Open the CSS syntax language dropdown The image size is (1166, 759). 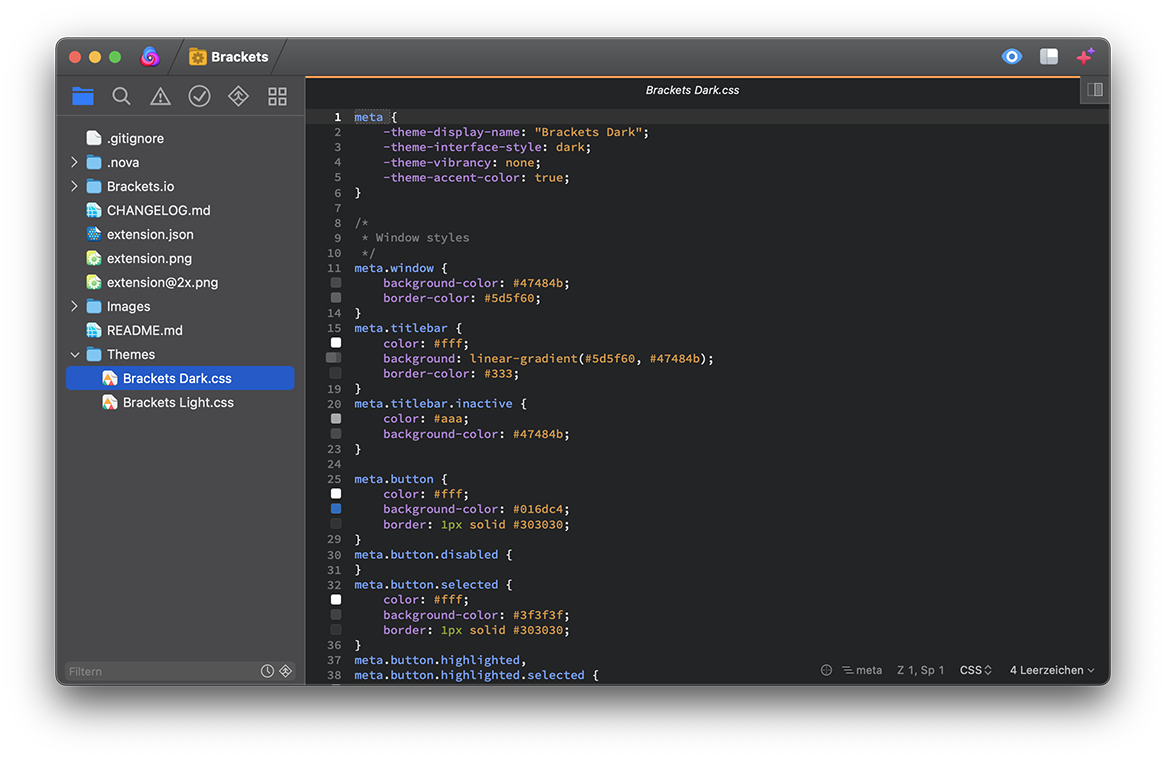click(x=976, y=670)
